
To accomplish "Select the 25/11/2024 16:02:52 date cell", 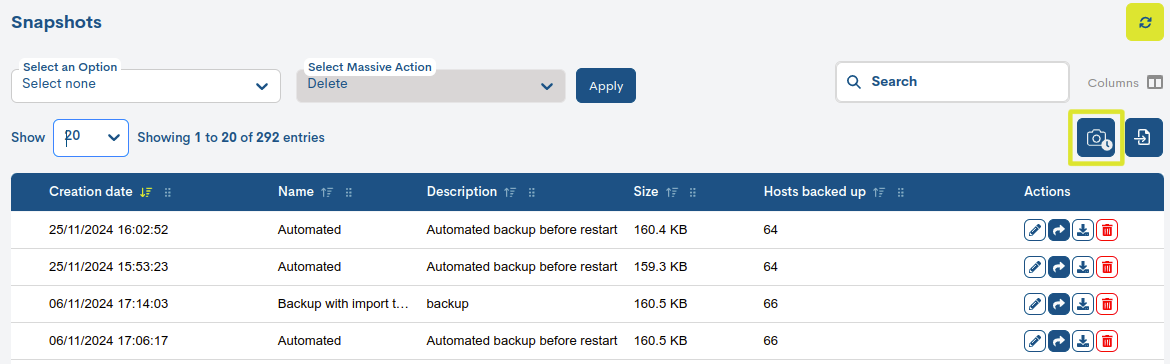I will [x=109, y=230].
